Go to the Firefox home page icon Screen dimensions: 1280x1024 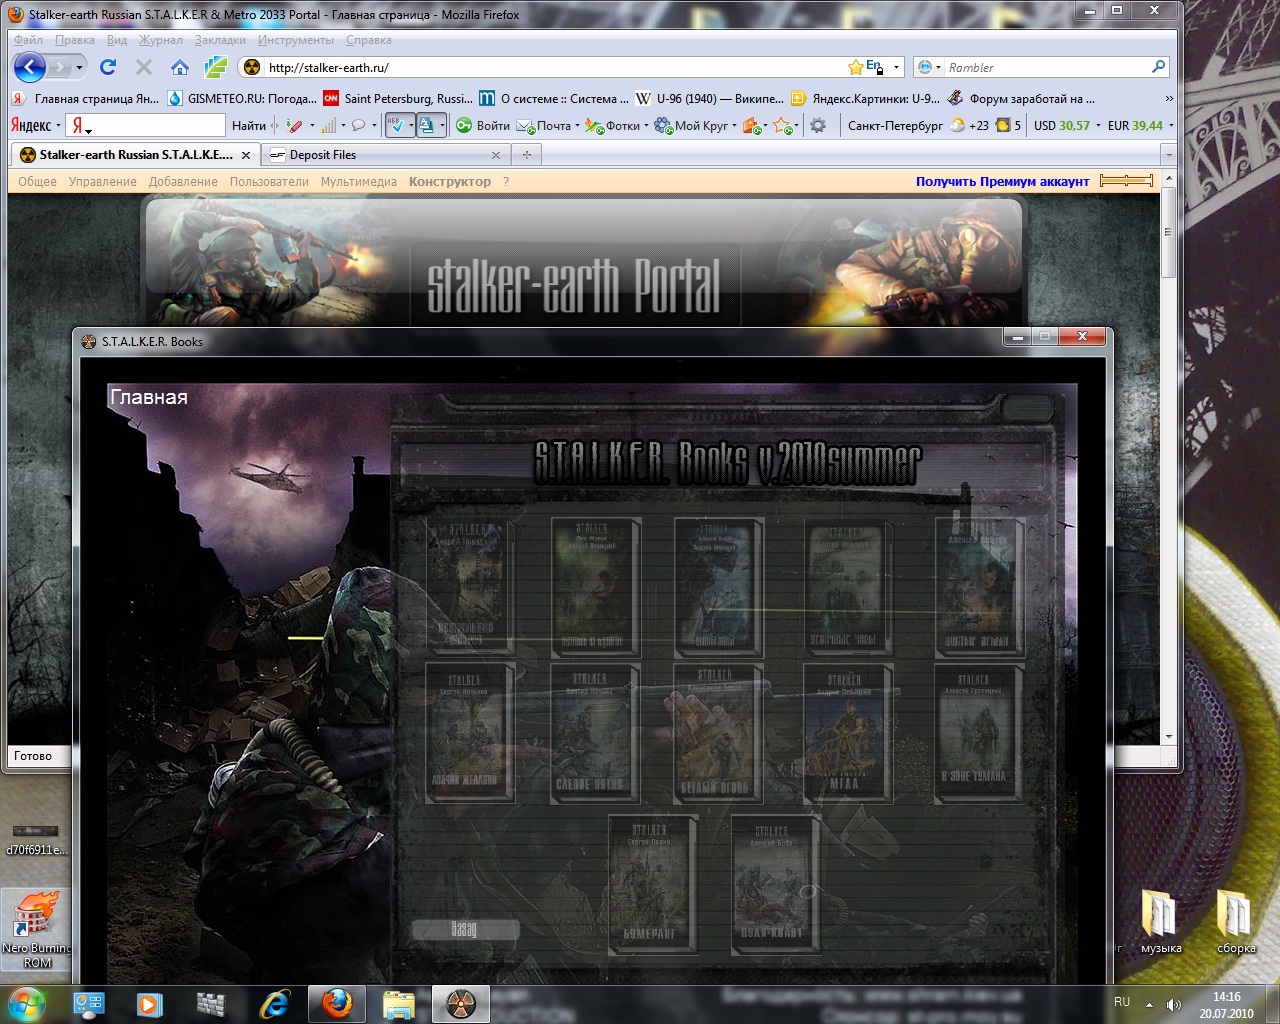[180, 67]
